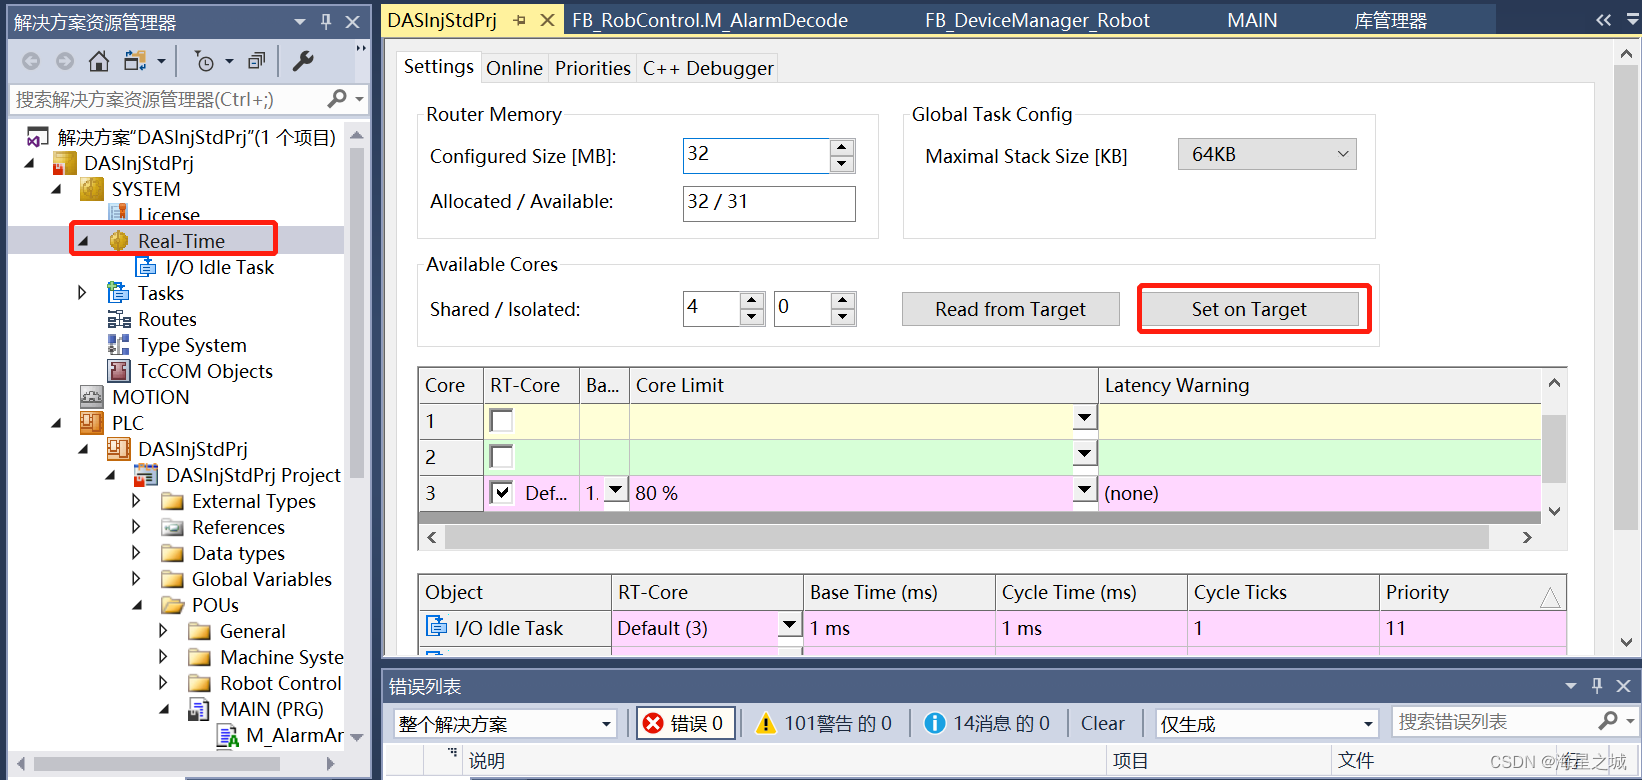Open Core Limit dropdown for Core 3

(1085, 489)
